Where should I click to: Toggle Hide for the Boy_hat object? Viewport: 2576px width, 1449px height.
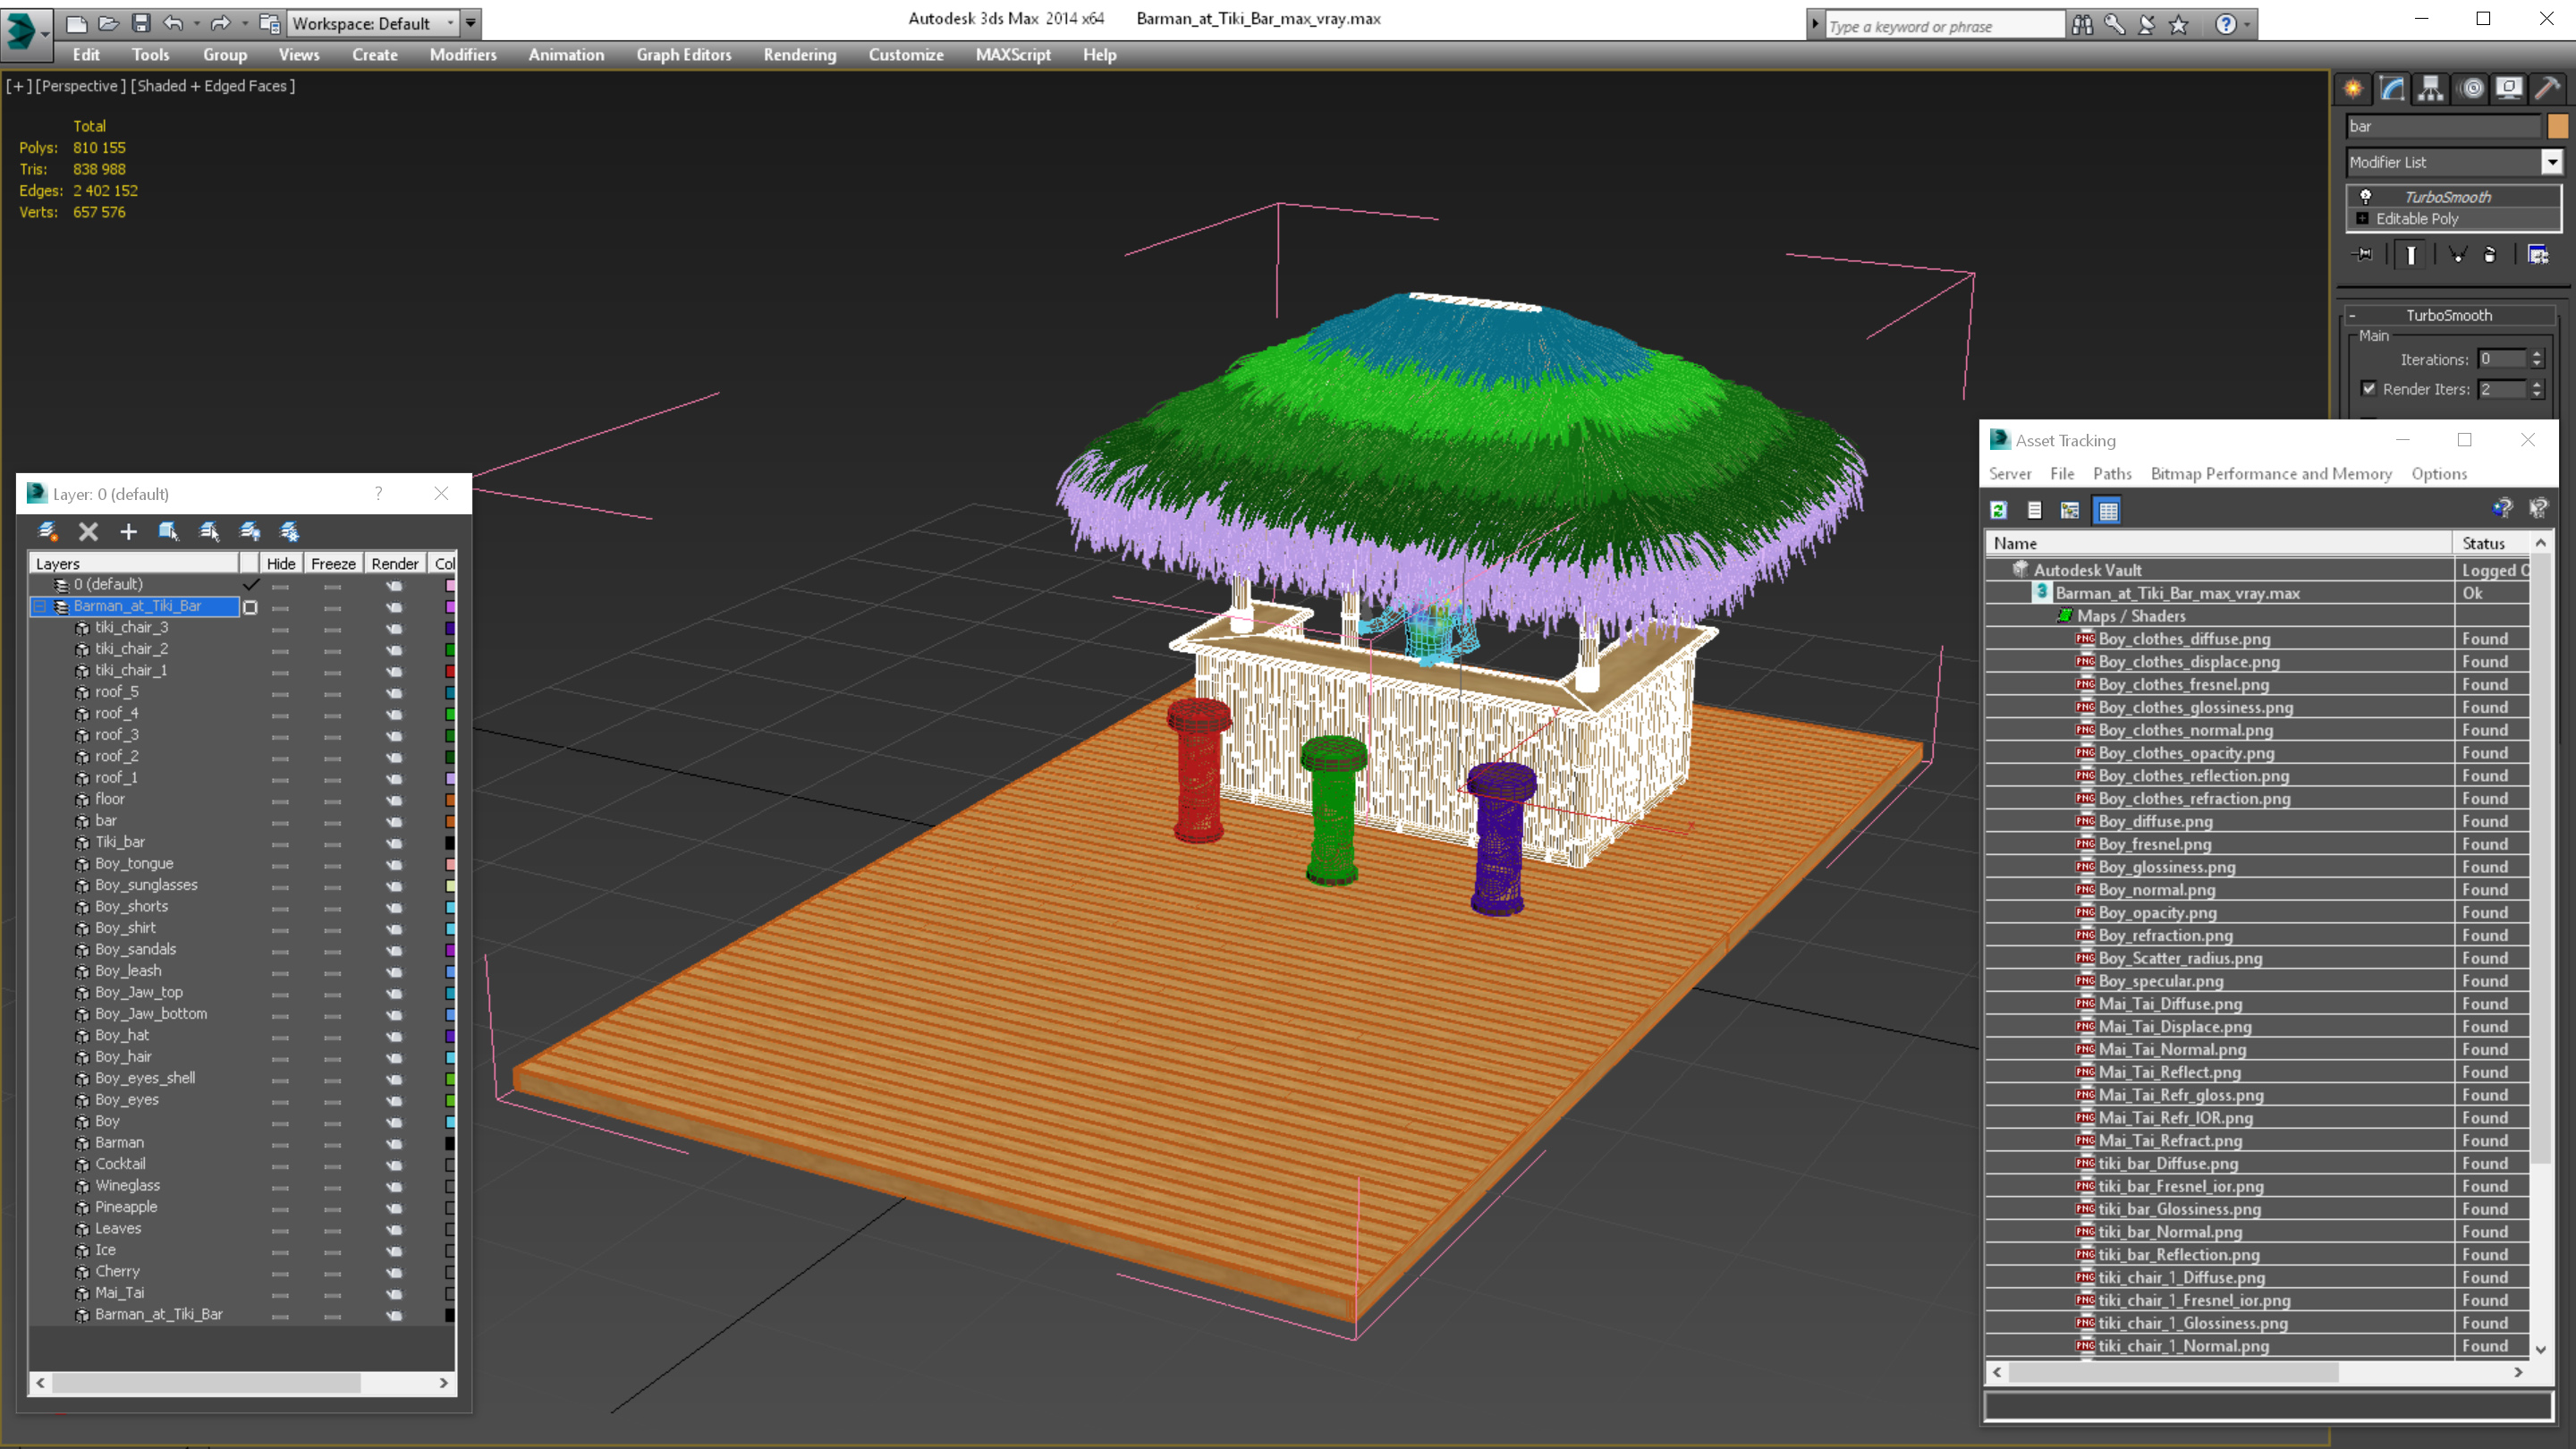tap(280, 1036)
